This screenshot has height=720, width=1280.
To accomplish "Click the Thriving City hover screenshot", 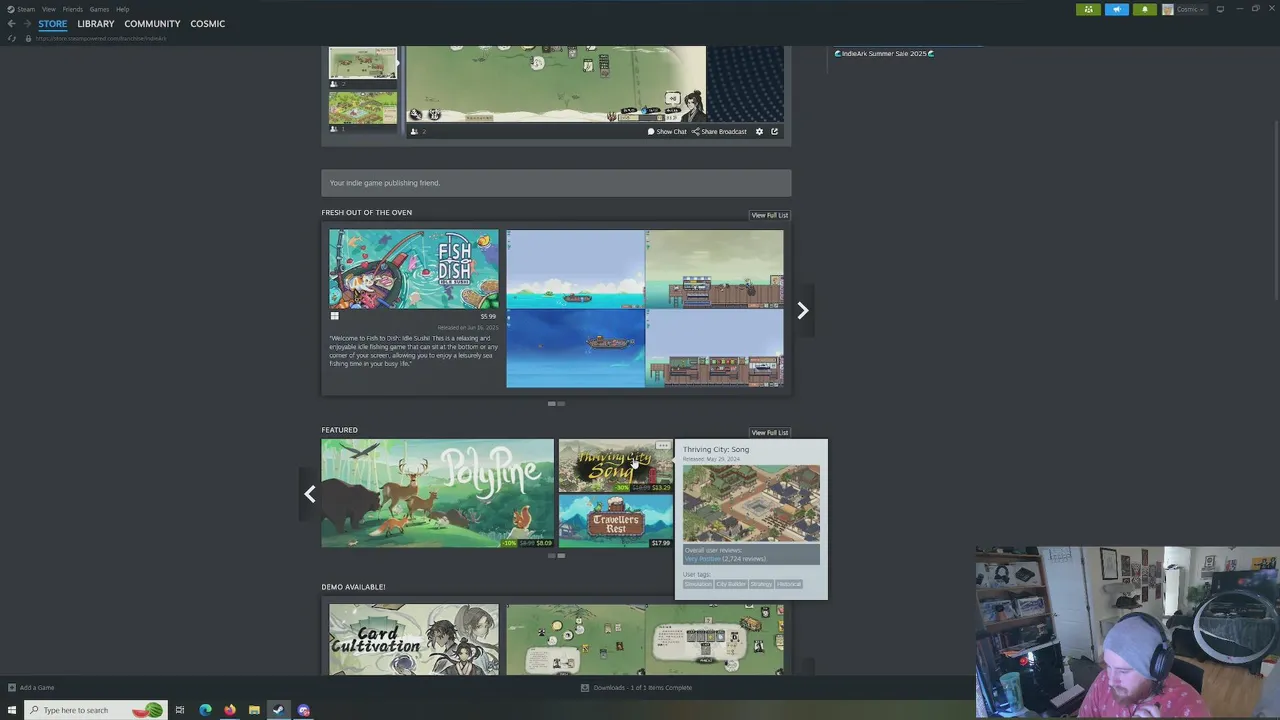I will tap(751, 504).
